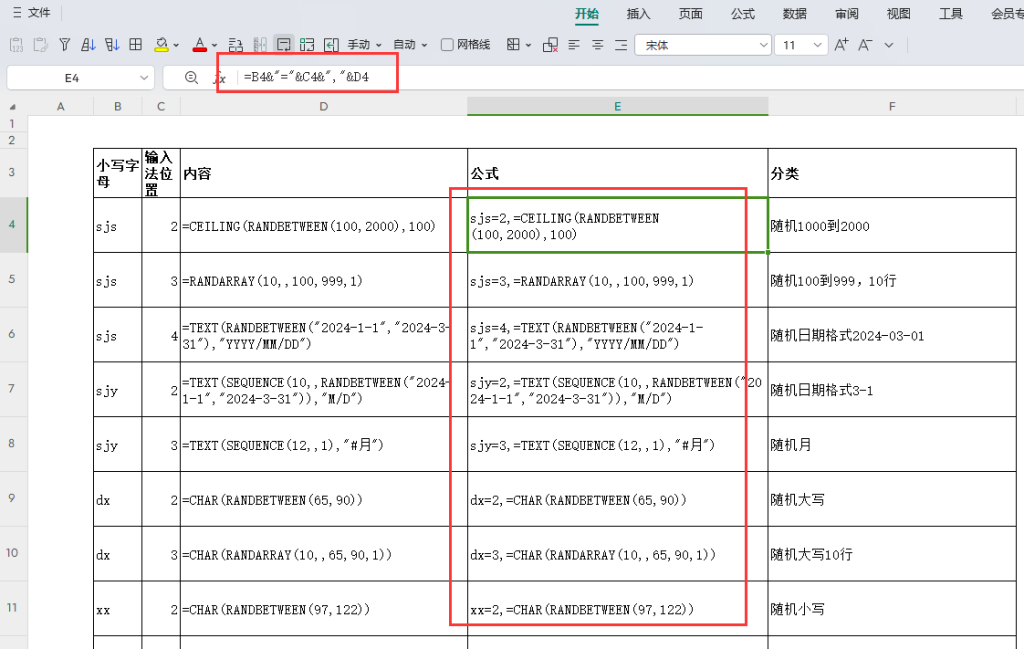Viewport: 1024px width, 649px height.
Task: Select row 9 header
Action: [13, 498]
